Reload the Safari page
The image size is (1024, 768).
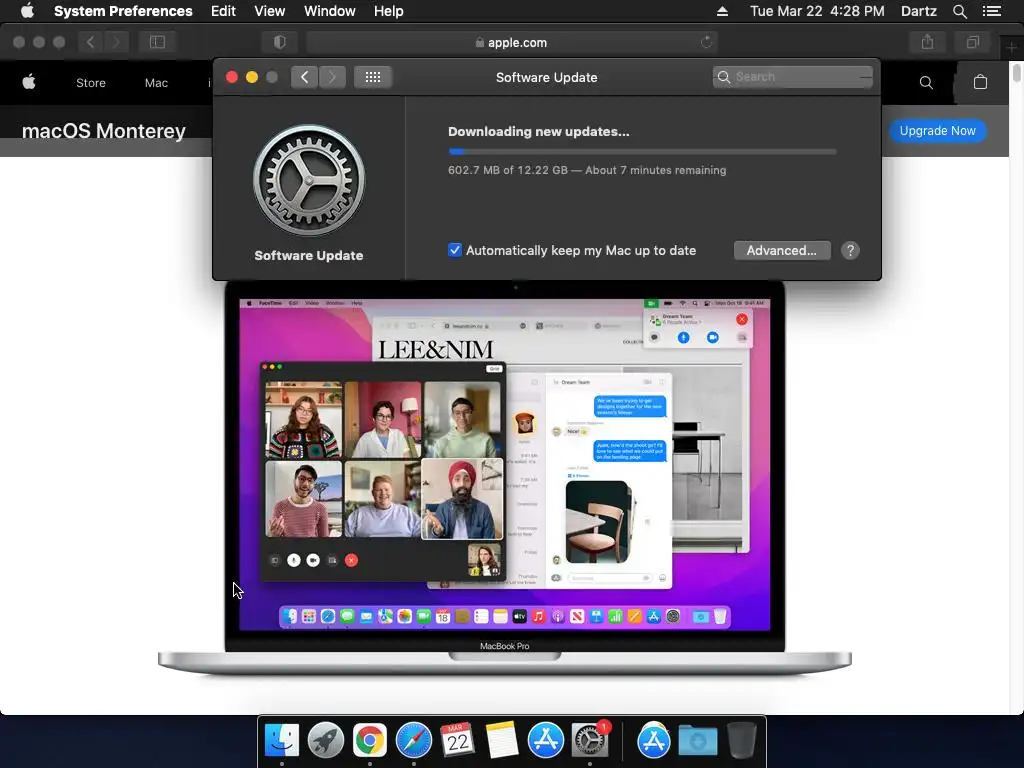tap(706, 42)
